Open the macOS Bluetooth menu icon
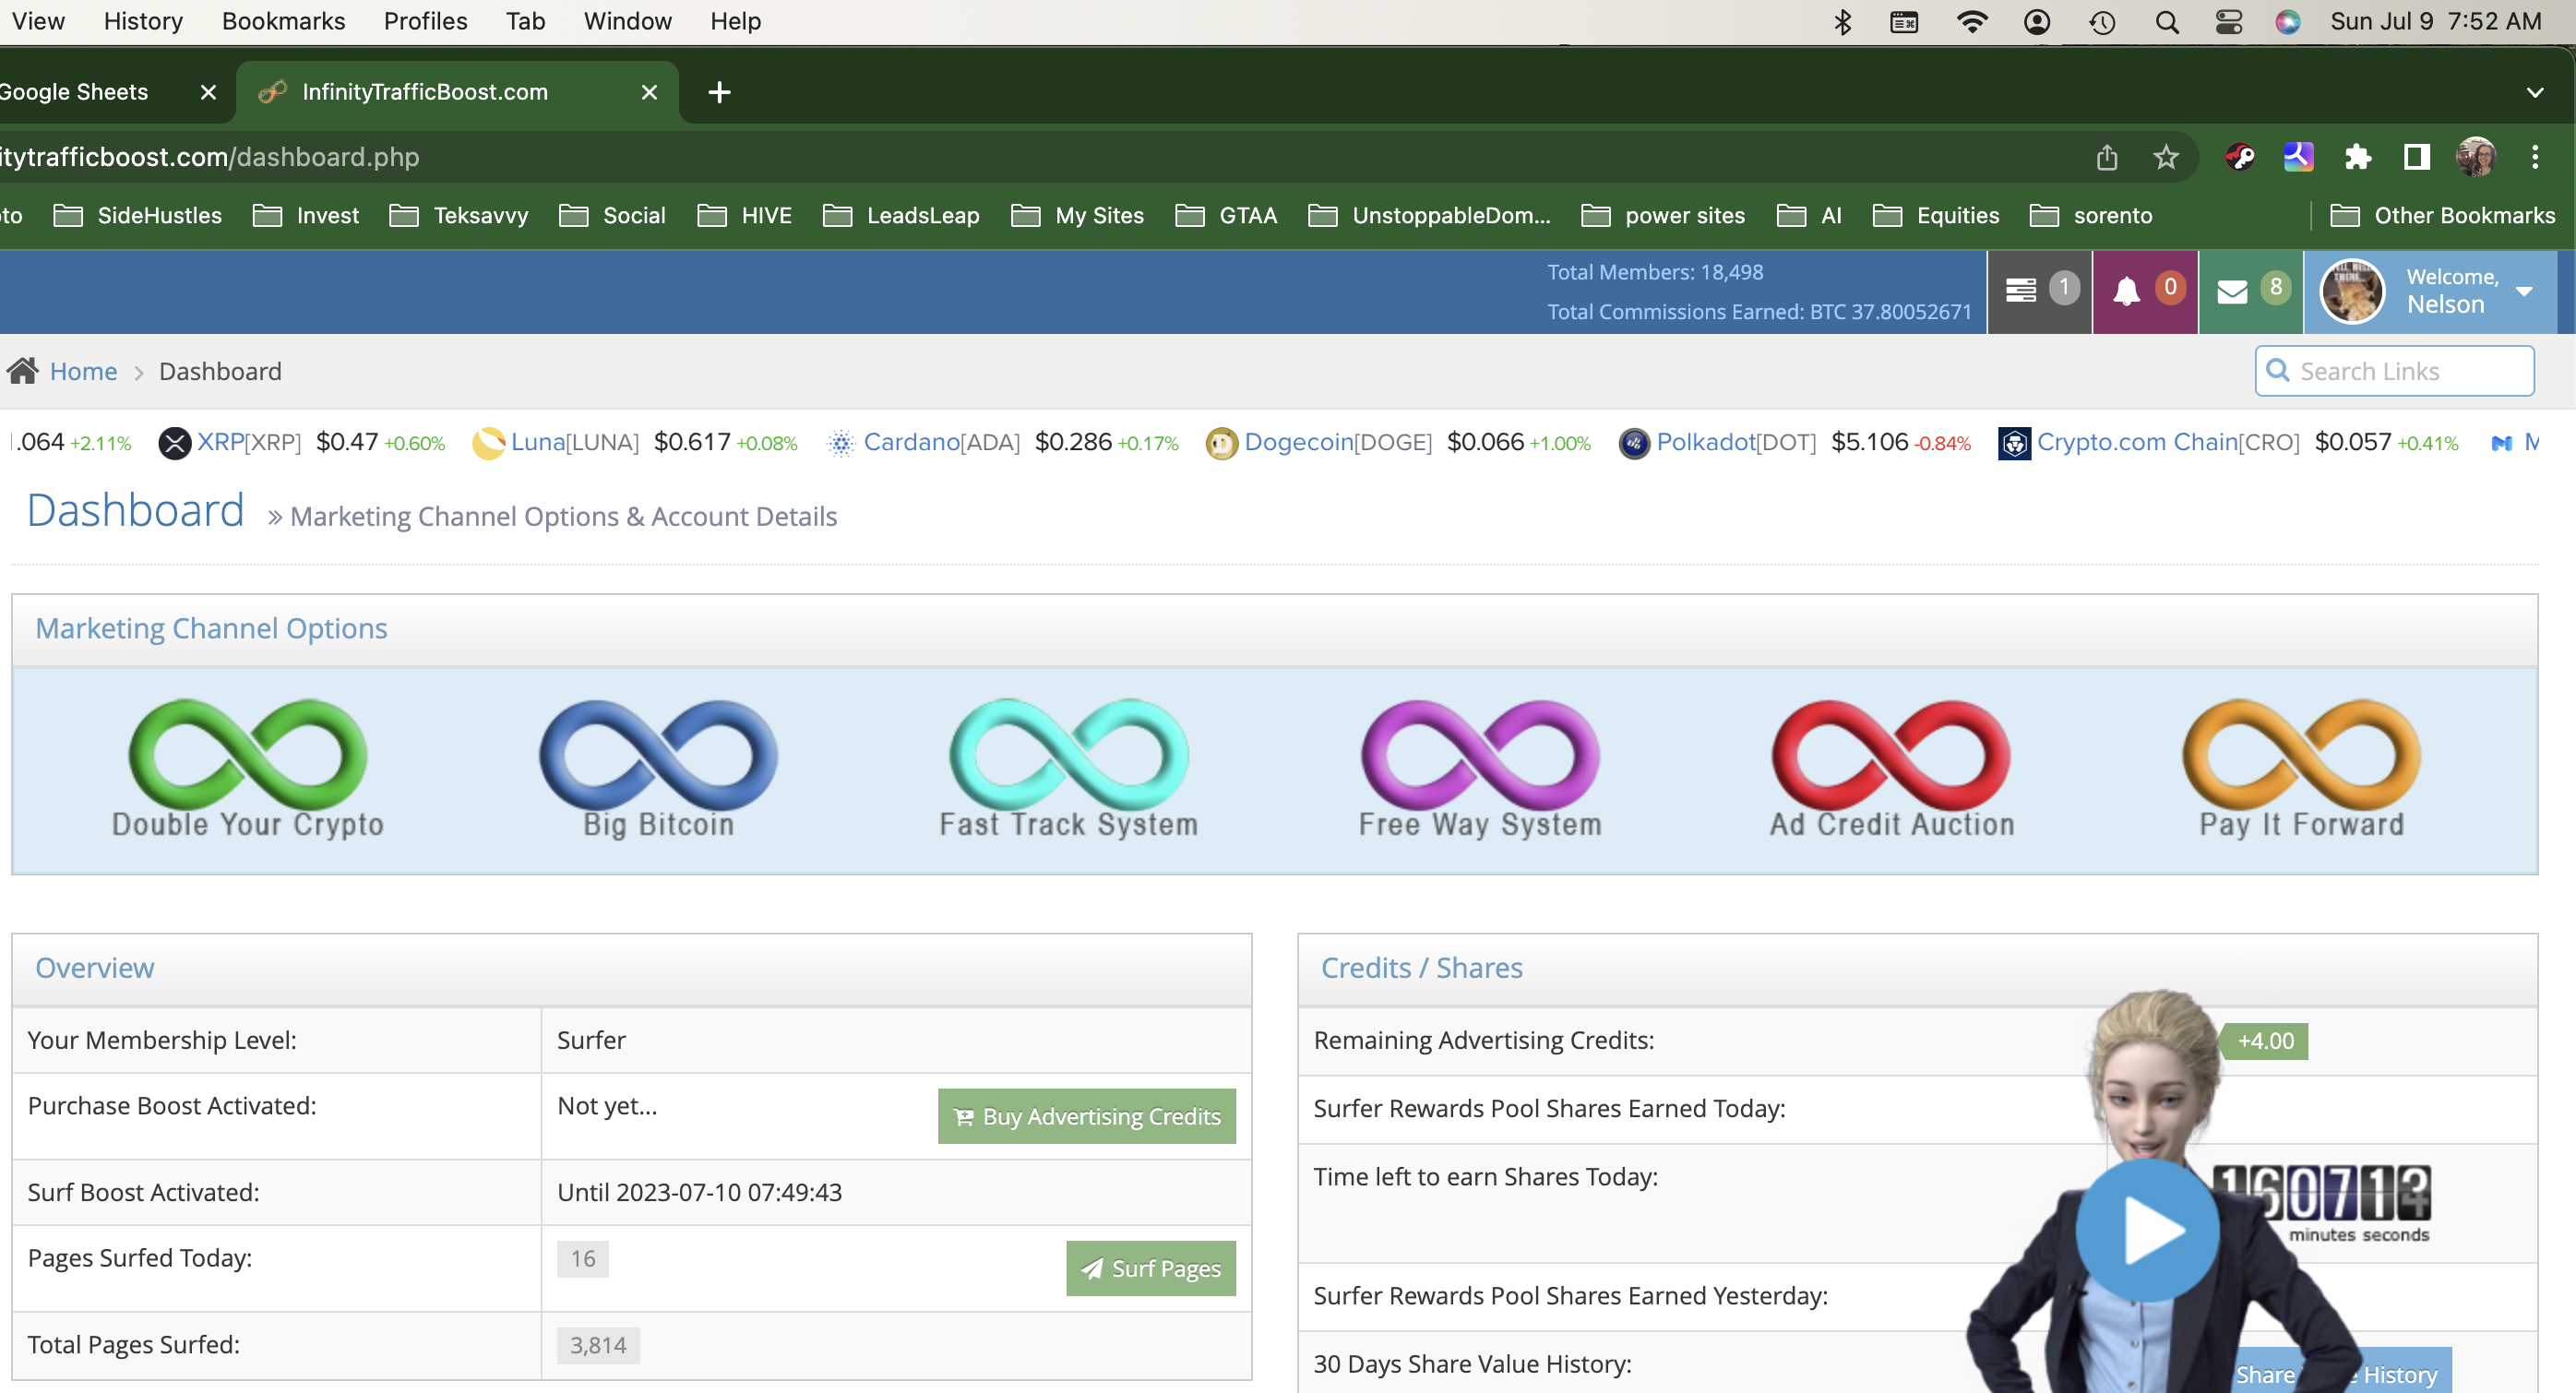The width and height of the screenshot is (2576, 1393). [1842, 22]
